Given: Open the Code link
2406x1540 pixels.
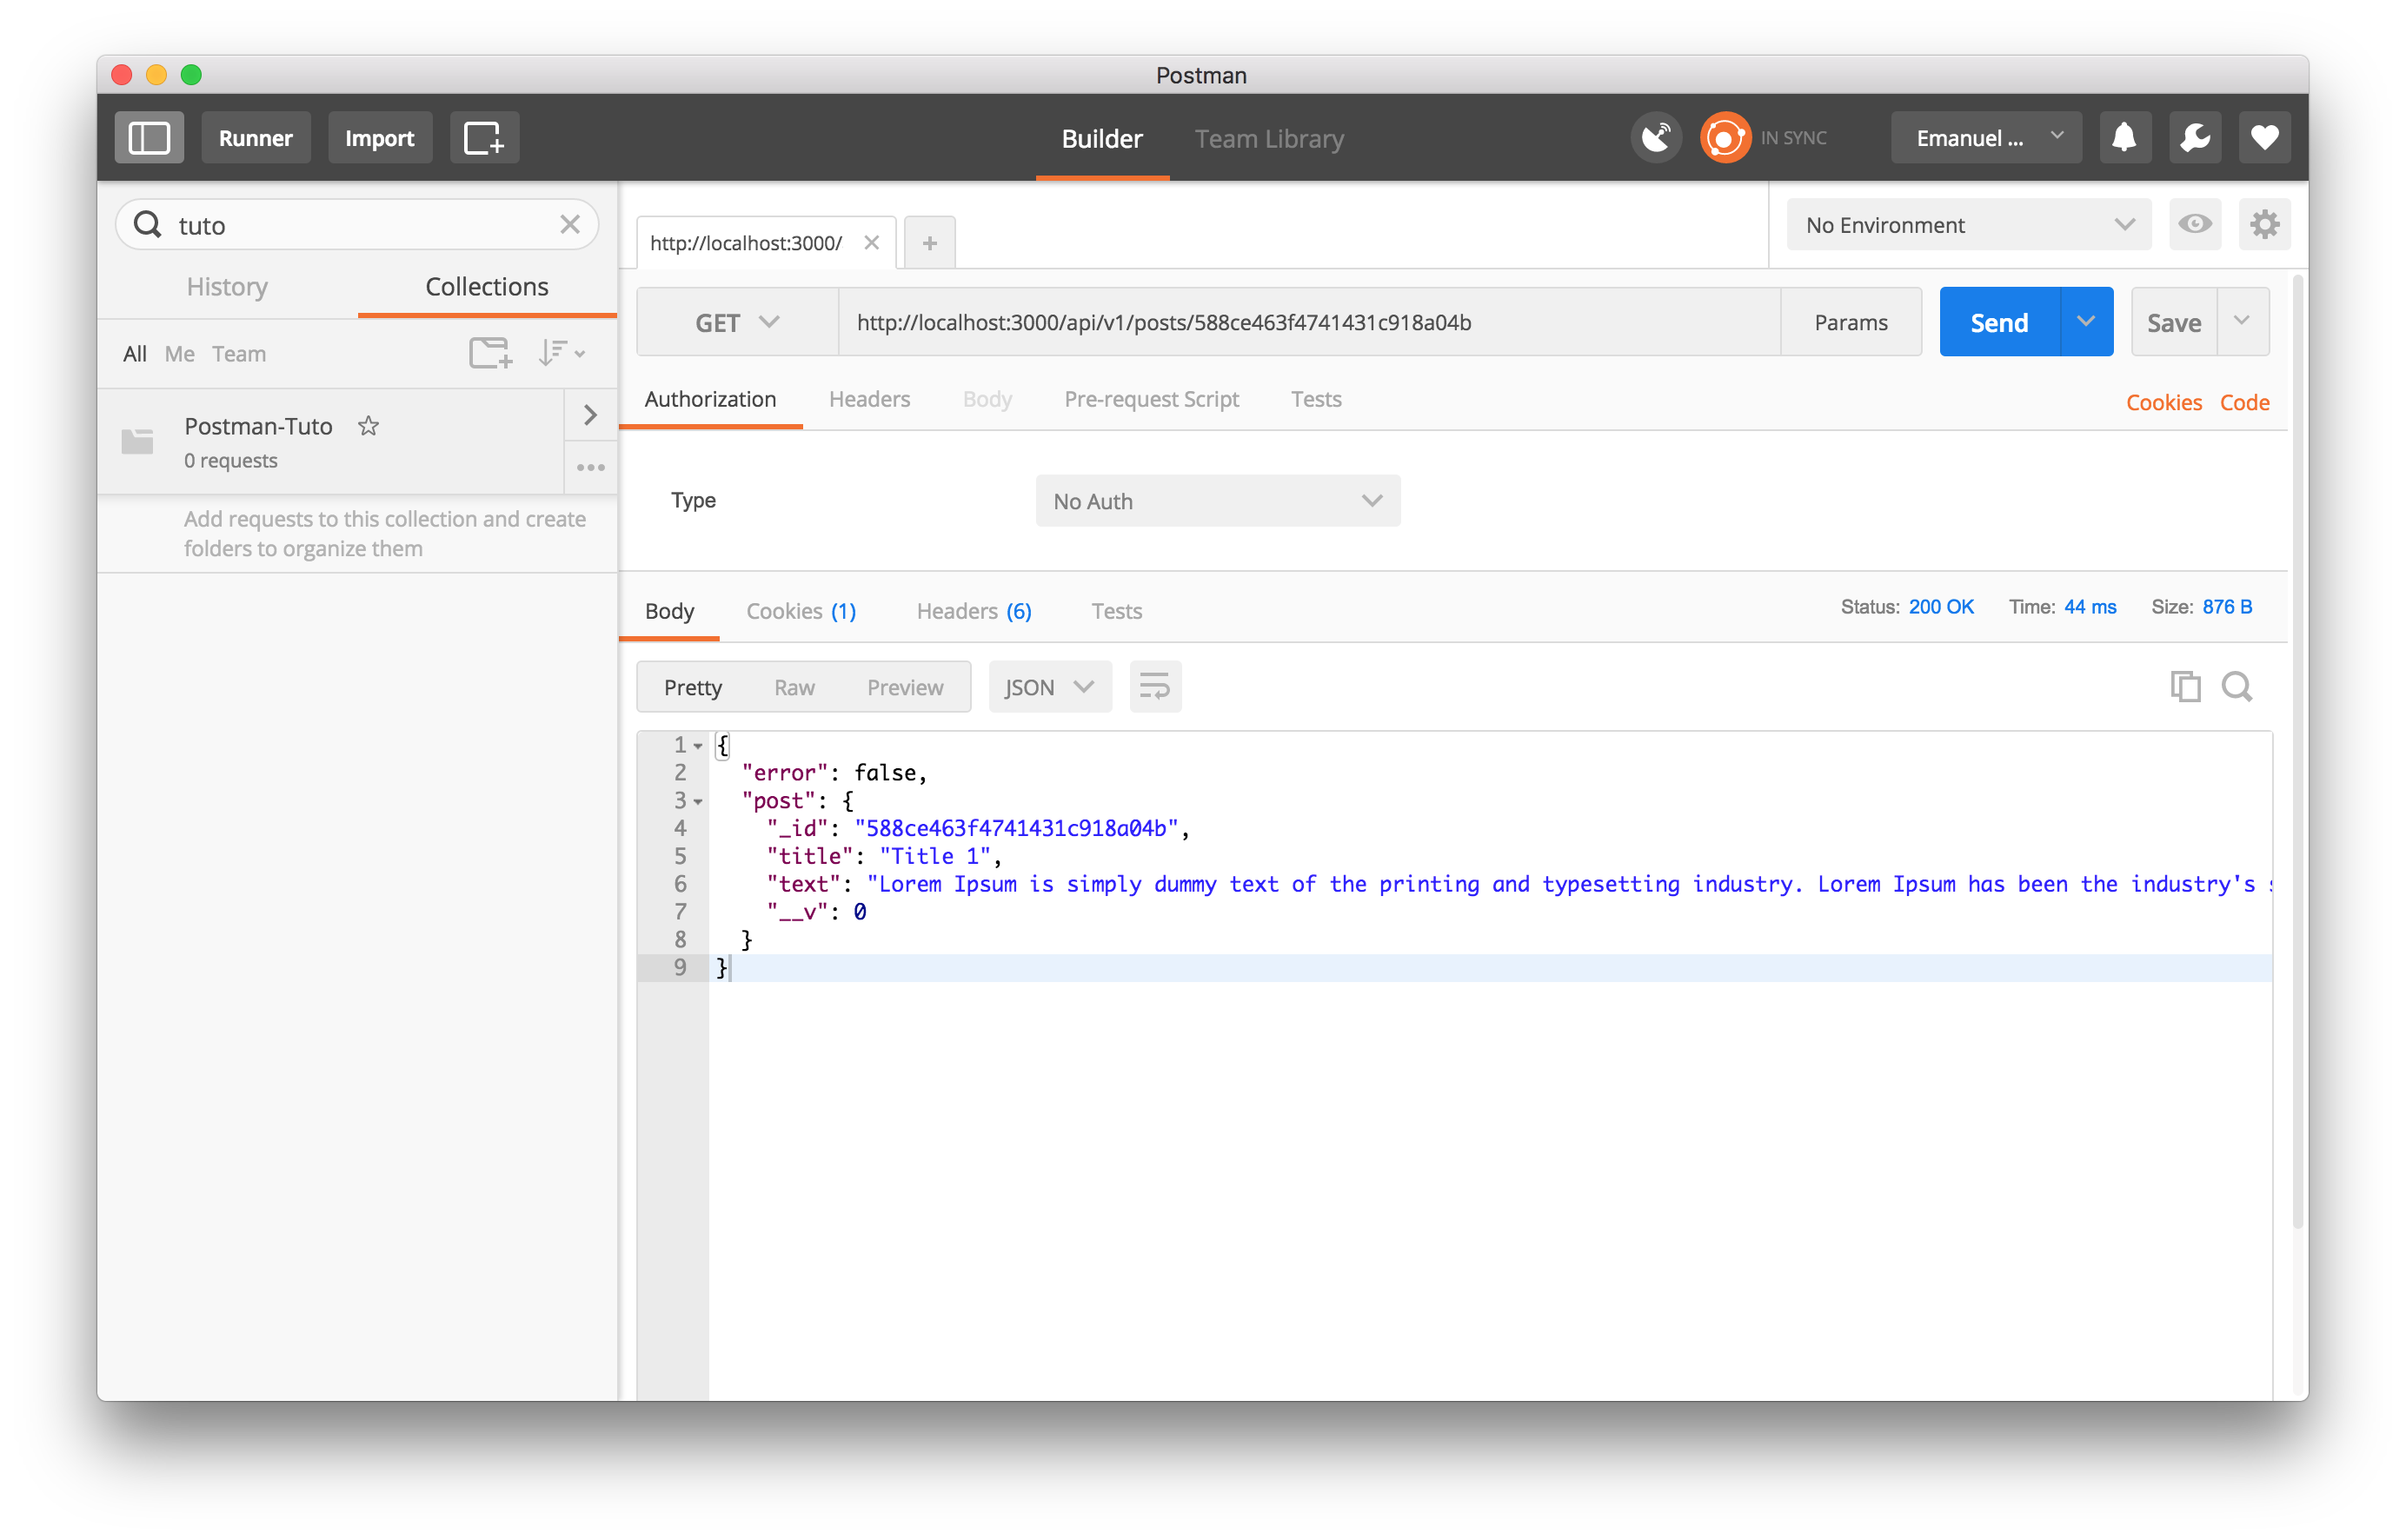Looking at the screenshot, I should pyautogui.click(x=2244, y=402).
